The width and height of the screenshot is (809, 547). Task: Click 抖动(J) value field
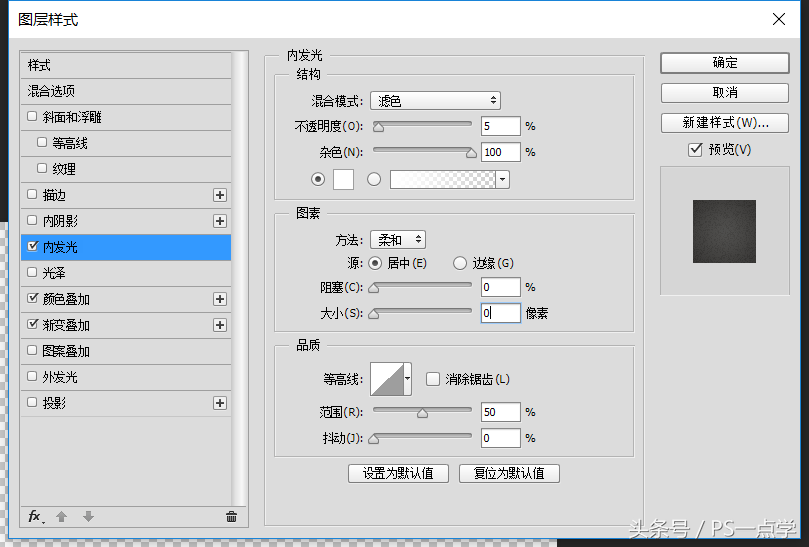500,438
